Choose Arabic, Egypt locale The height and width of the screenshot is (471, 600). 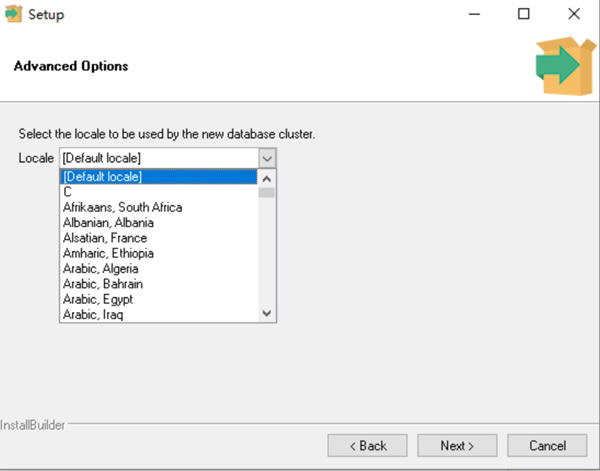pyautogui.click(x=97, y=299)
